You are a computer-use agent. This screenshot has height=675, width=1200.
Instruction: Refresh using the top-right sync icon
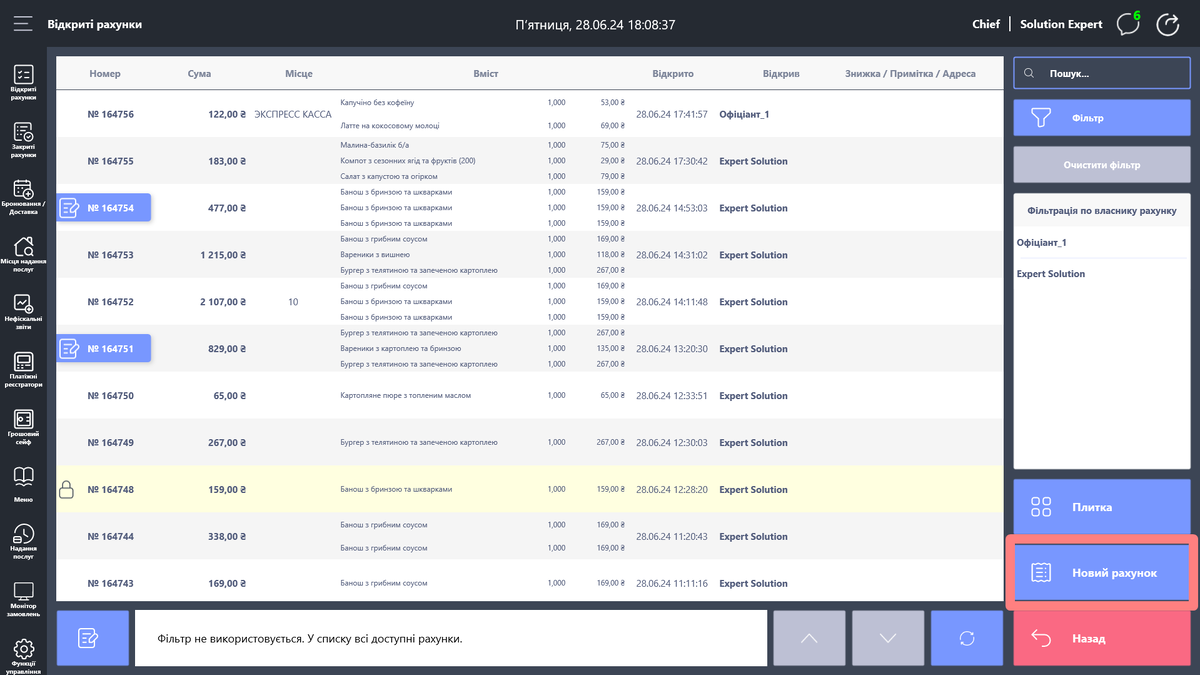click(1168, 23)
